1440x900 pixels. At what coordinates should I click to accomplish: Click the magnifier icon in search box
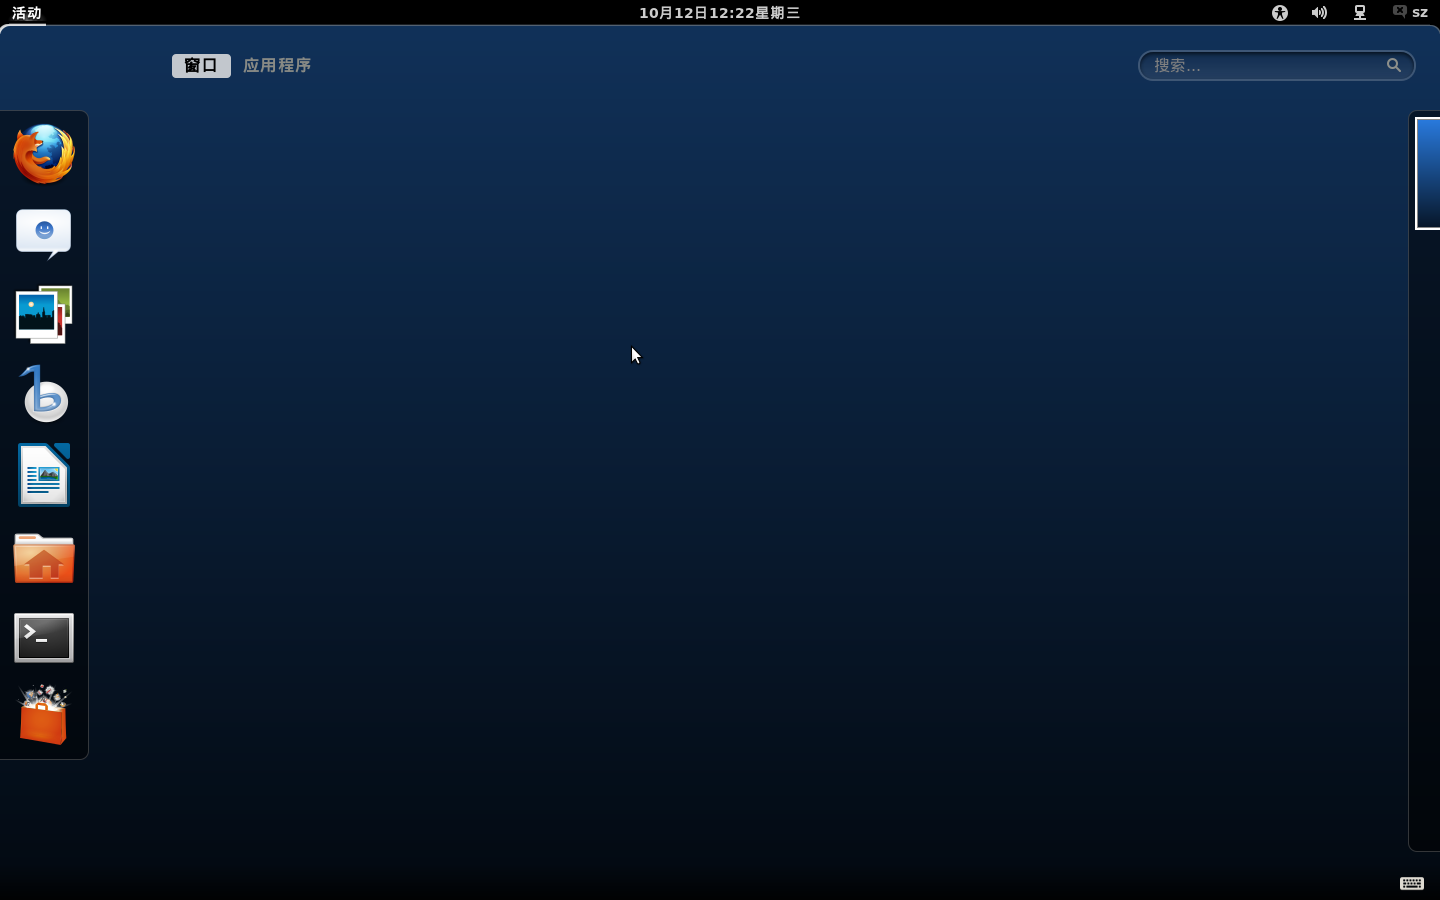(1394, 65)
